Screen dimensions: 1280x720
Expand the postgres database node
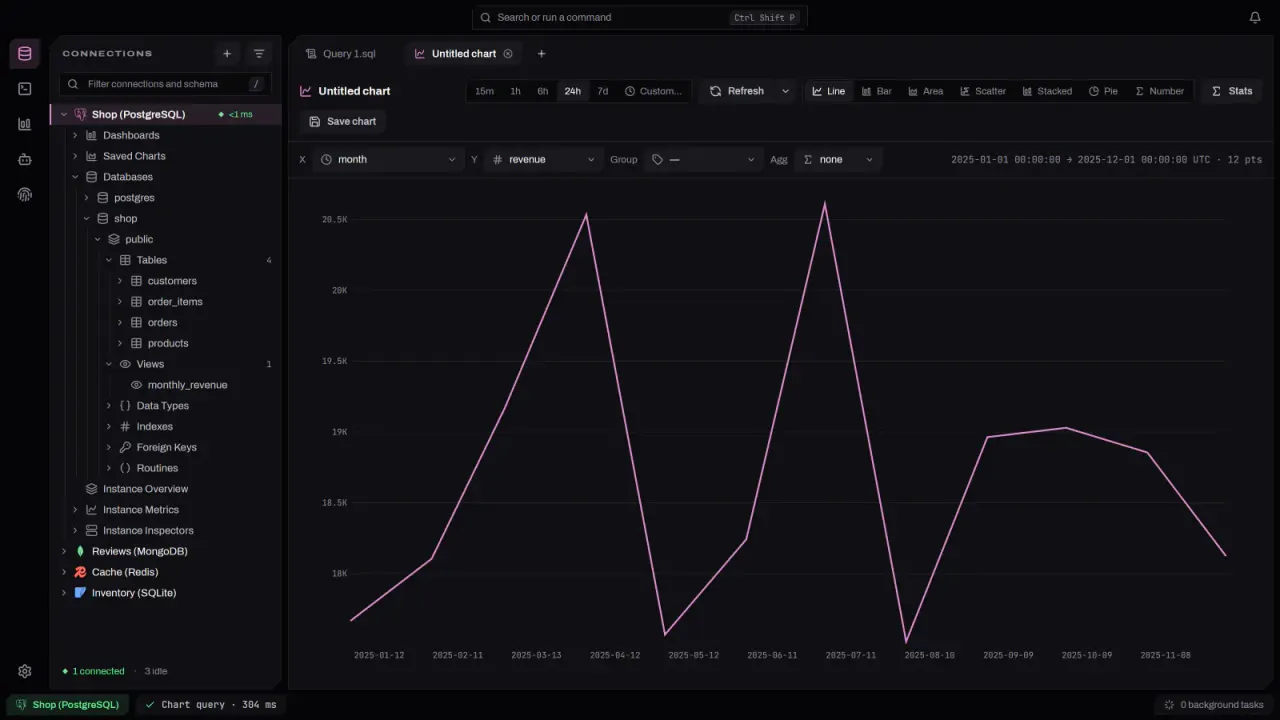tap(86, 198)
